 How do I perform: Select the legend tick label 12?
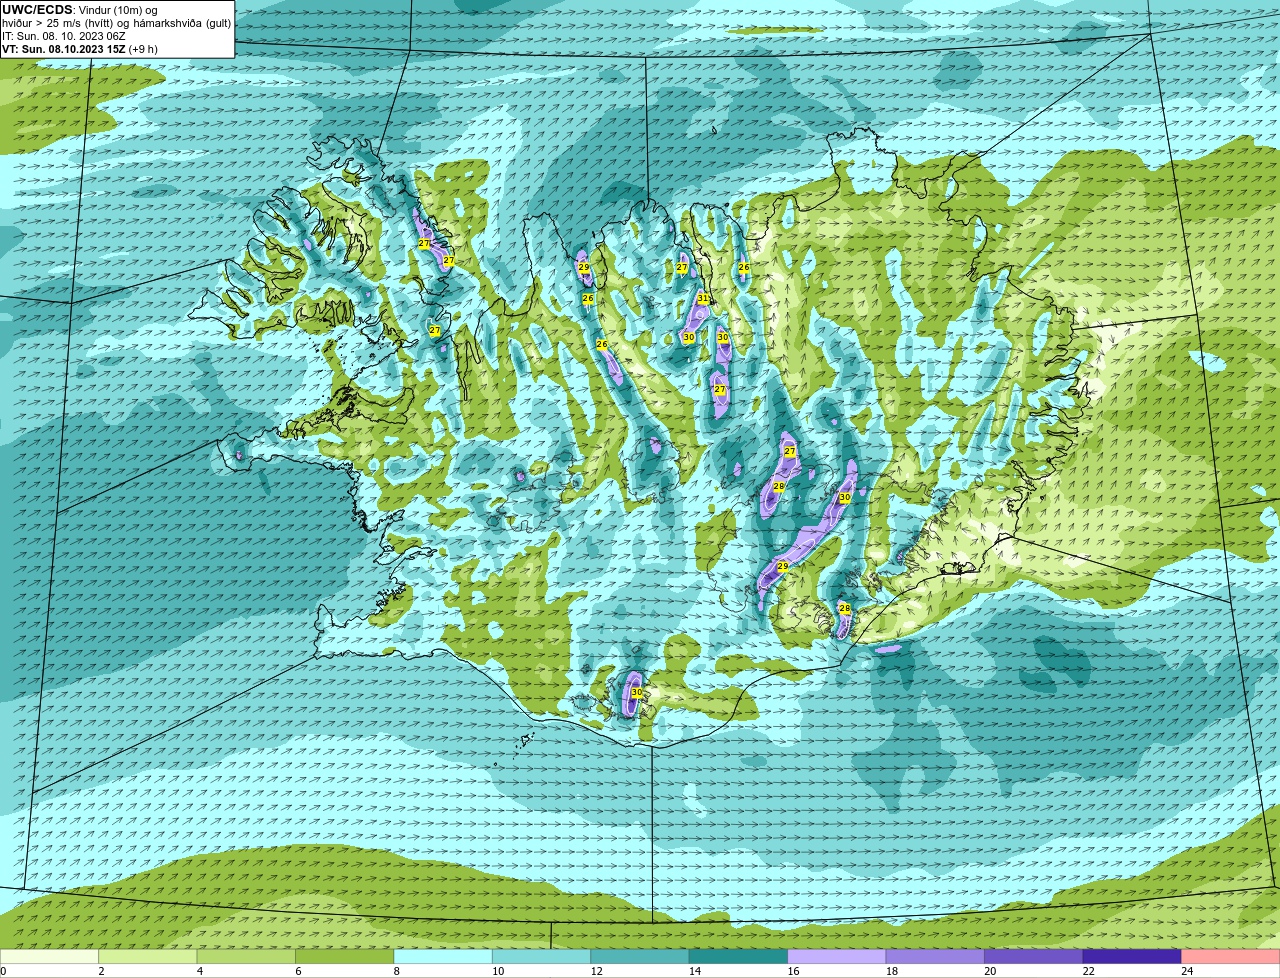coord(596,971)
